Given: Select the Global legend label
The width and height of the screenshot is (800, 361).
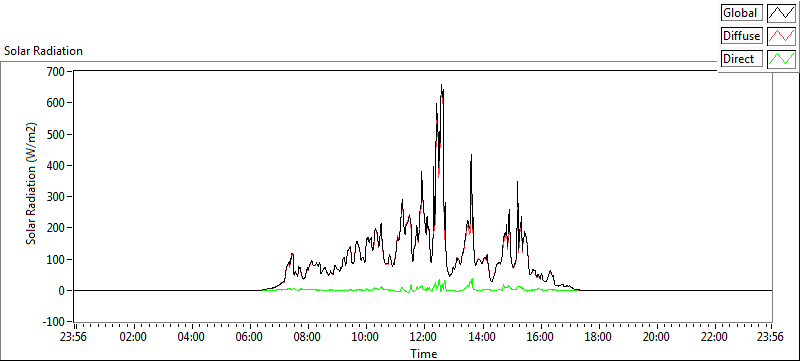Looking at the screenshot, I should (741, 13).
